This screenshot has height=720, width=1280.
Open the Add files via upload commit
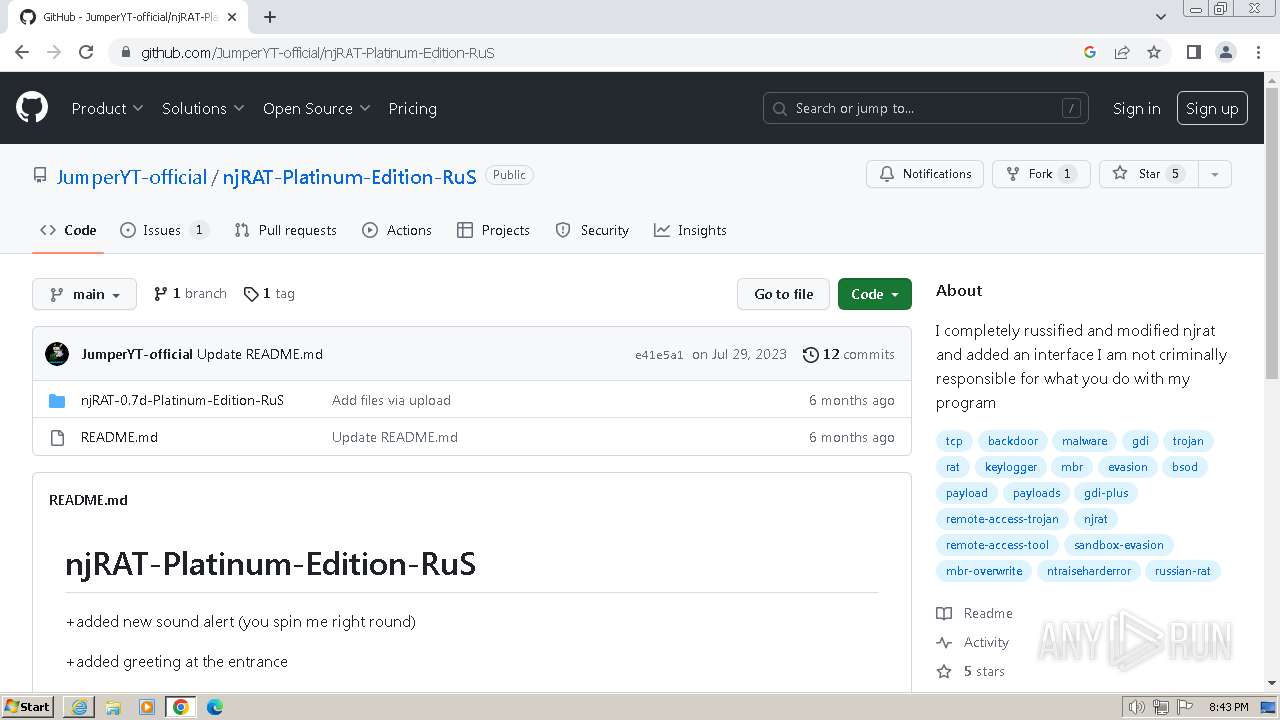point(391,400)
